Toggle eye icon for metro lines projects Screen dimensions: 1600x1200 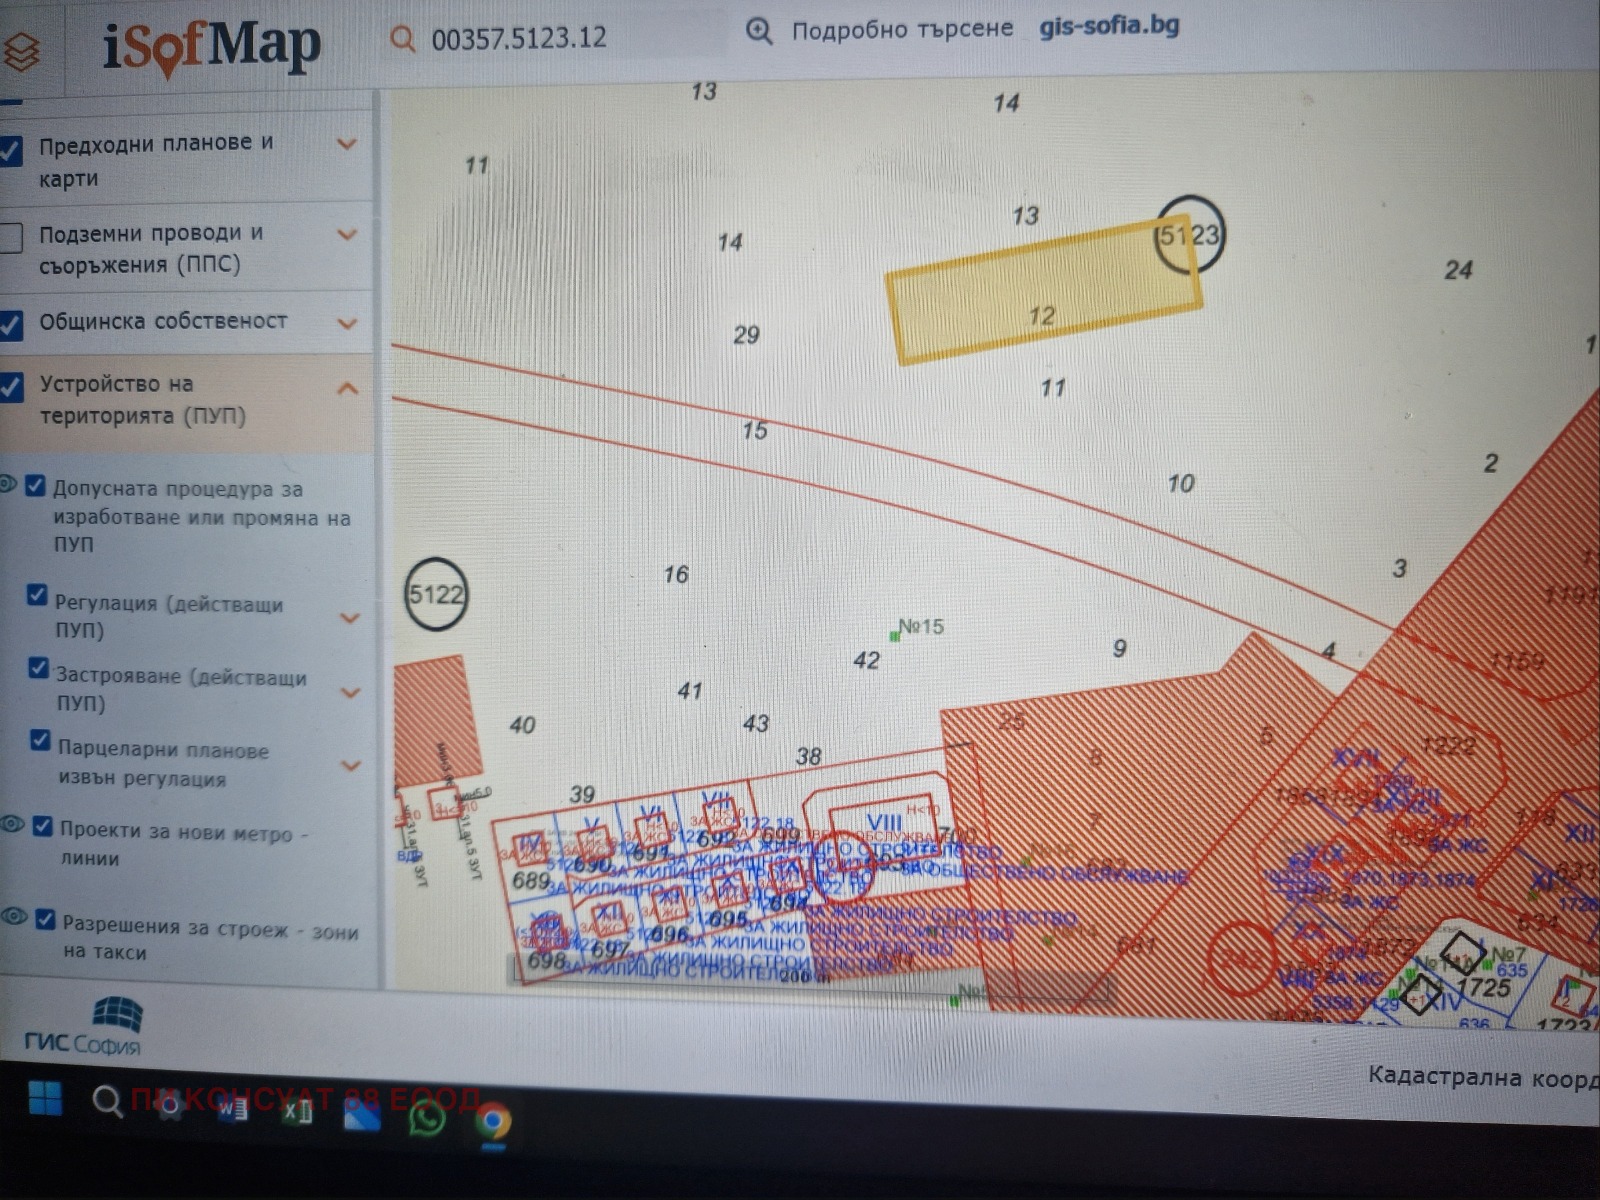(12, 825)
